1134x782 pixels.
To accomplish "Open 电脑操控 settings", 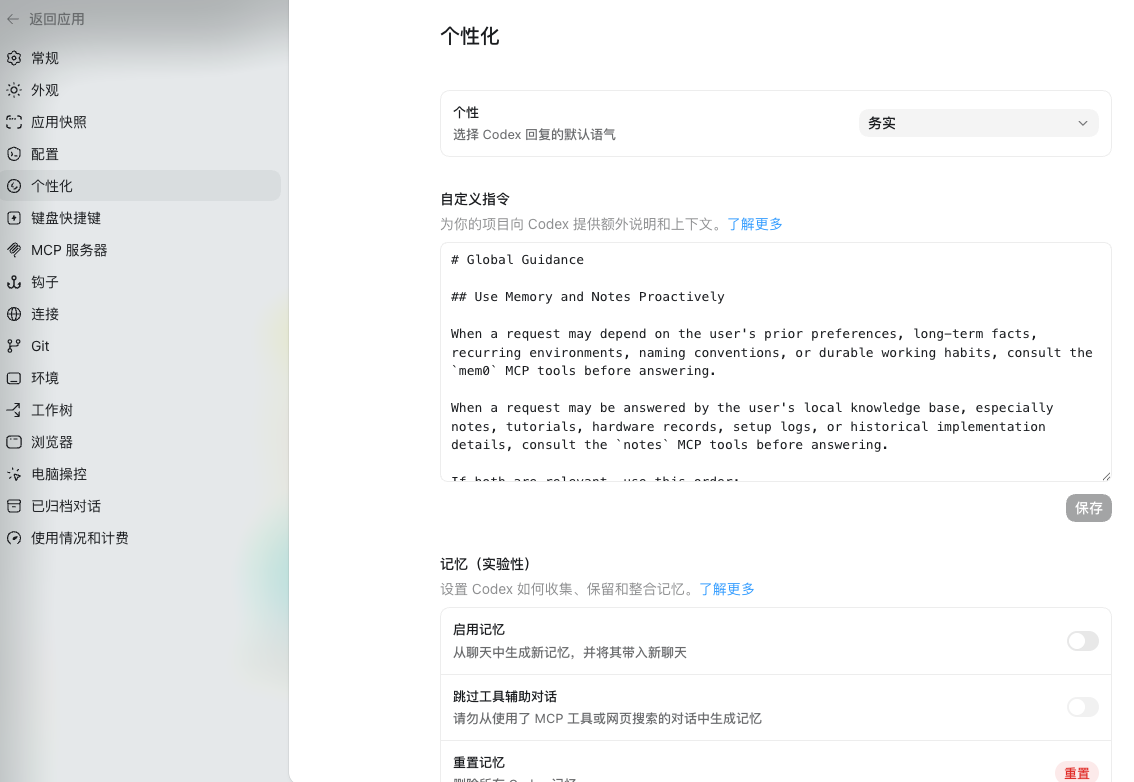I will (x=140, y=474).
